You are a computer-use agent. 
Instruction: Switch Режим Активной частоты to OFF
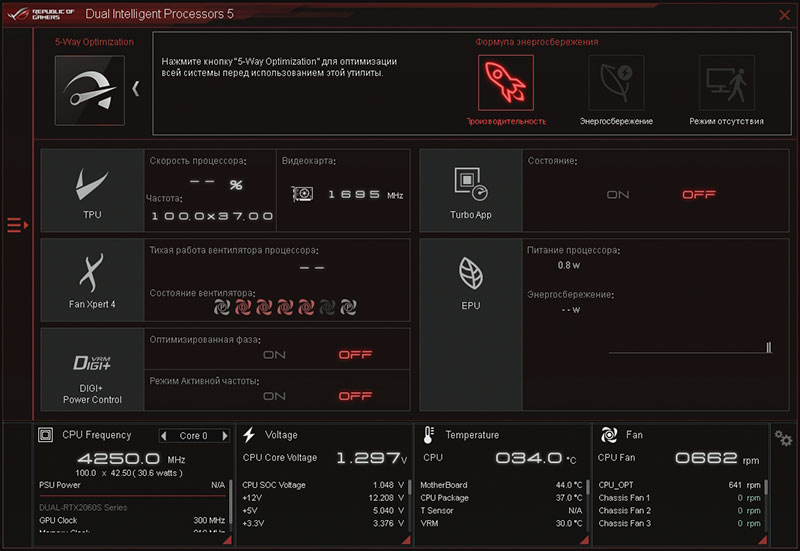[x=355, y=396]
